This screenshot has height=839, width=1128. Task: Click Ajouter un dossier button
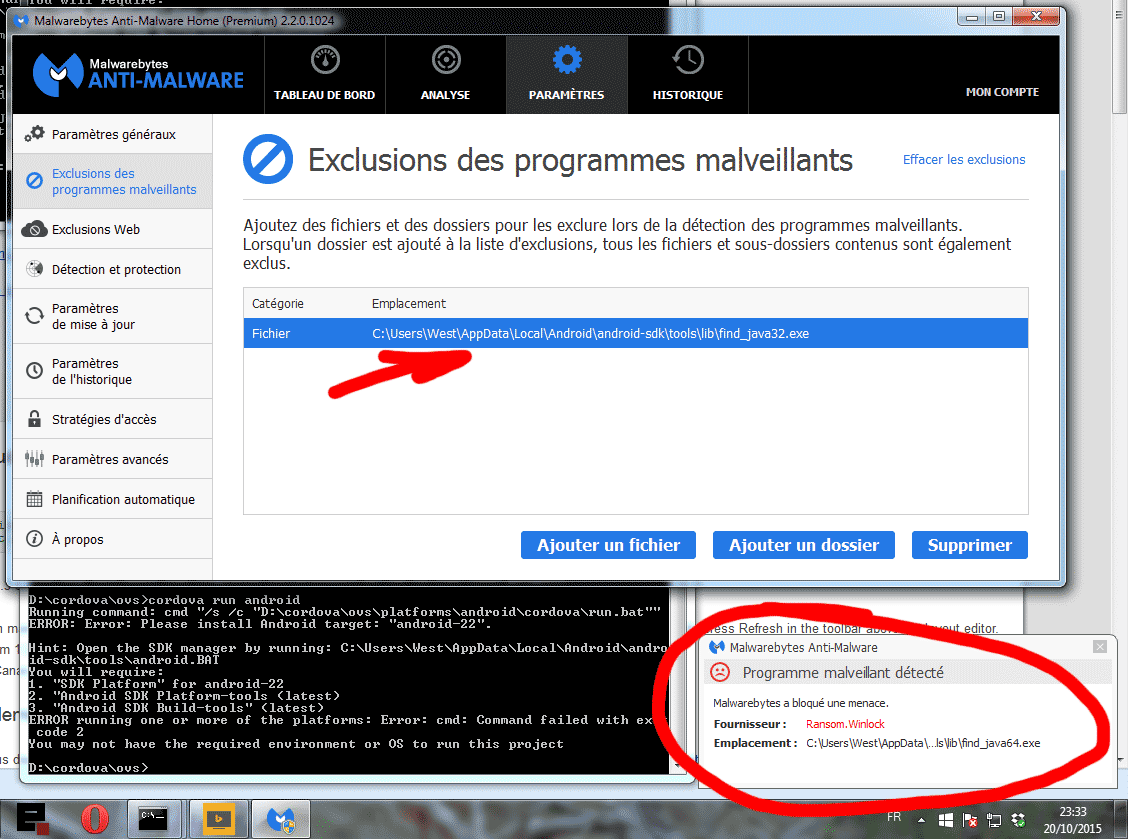coord(804,545)
